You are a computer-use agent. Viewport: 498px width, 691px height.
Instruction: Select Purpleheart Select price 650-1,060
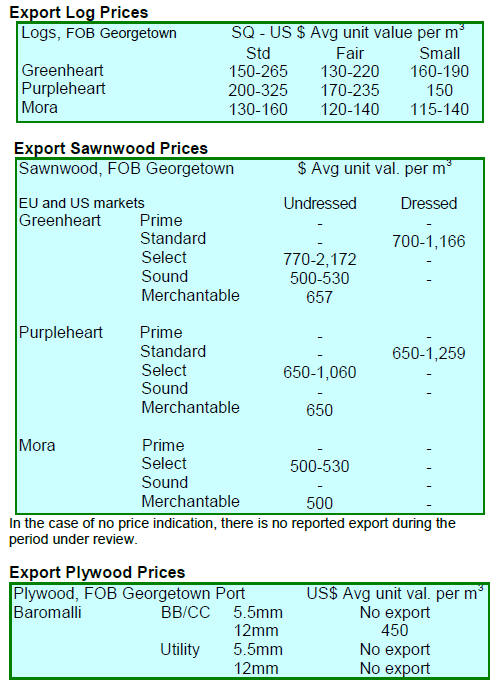[x=320, y=372]
